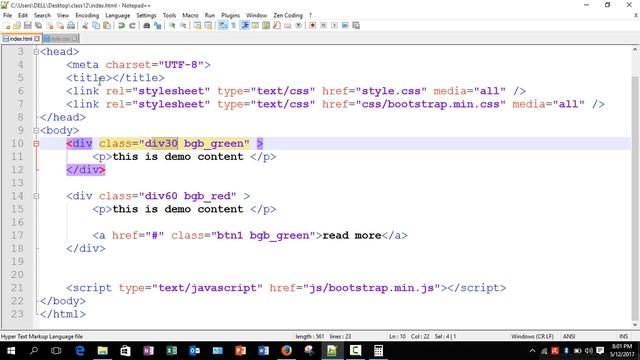The width and height of the screenshot is (640, 360).
Task: Open the Zen Coding menu
Action: [288, 15]
